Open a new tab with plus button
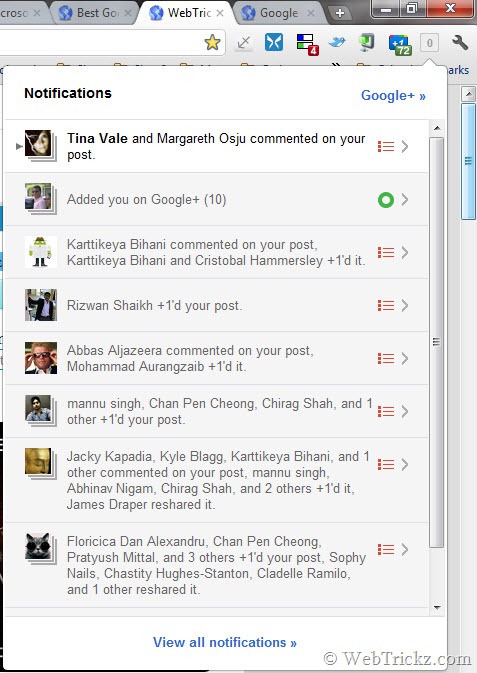Screen dimensions: 477x673 [x=340, y=13]
